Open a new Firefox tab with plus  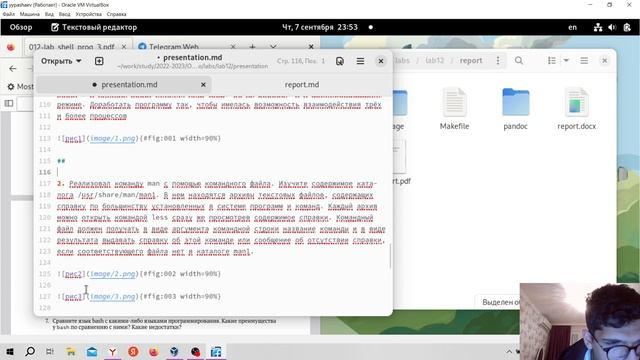252,47
